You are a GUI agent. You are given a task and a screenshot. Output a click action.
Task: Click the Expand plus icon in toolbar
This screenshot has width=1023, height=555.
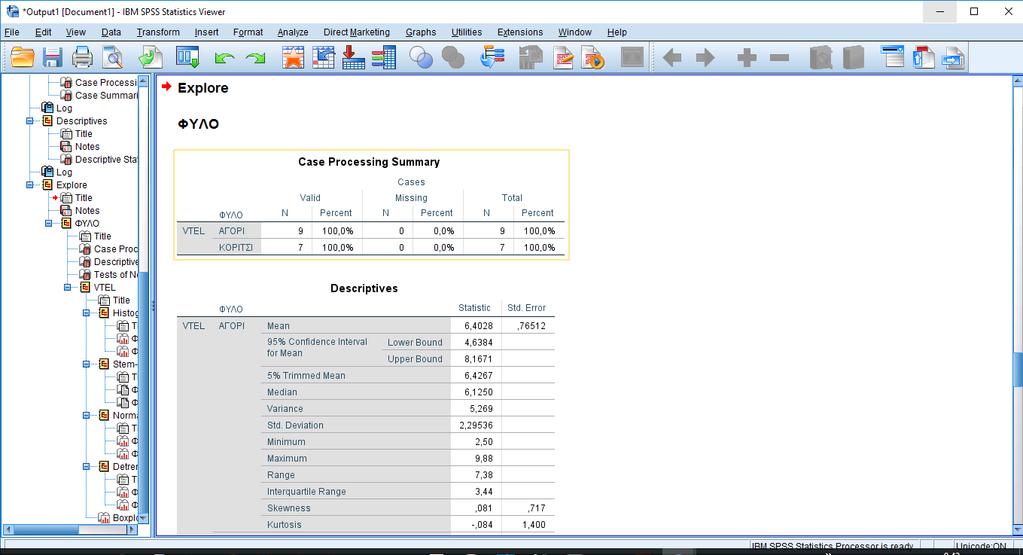746,58
